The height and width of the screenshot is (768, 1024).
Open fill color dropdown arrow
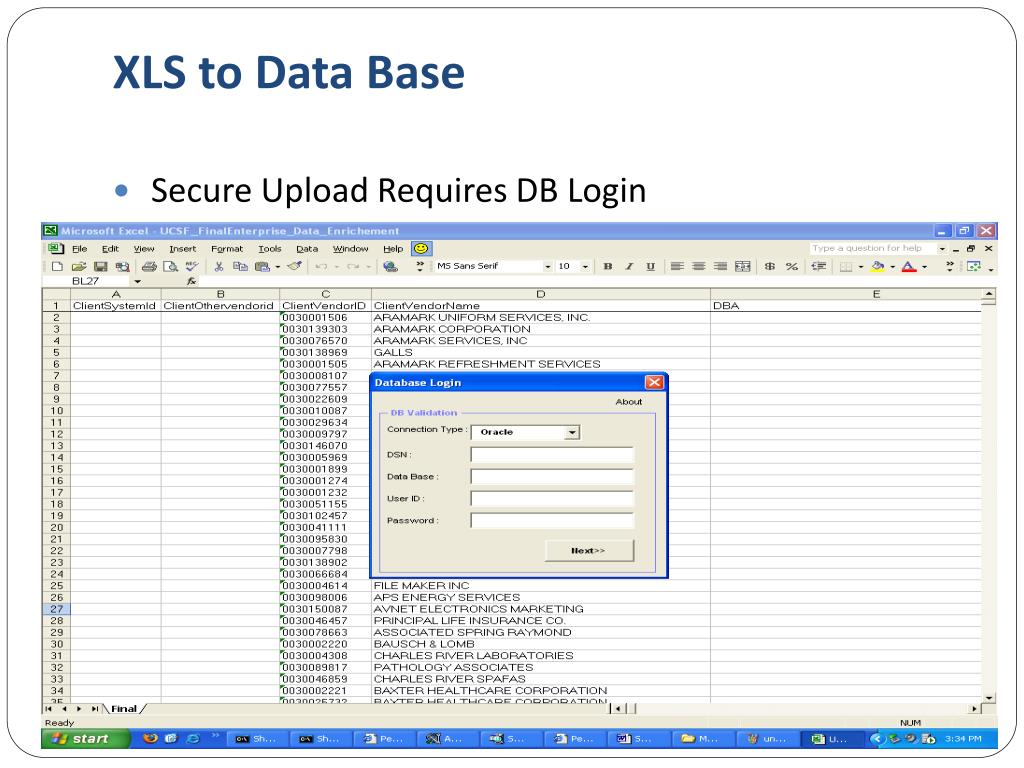[x=892, y=266]
